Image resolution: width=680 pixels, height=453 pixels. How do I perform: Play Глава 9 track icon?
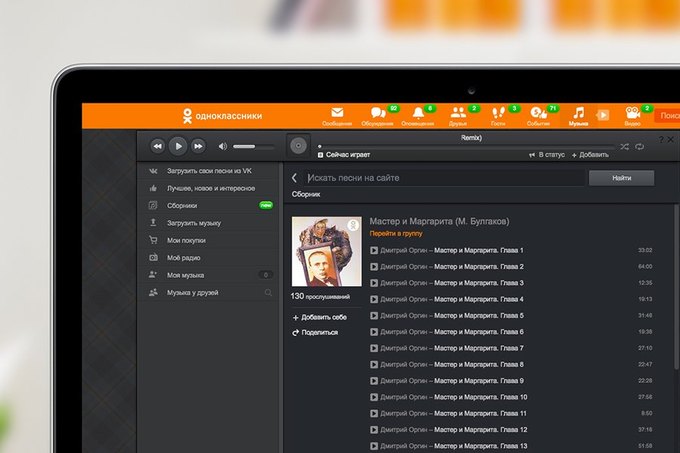(x=374, y=381)
